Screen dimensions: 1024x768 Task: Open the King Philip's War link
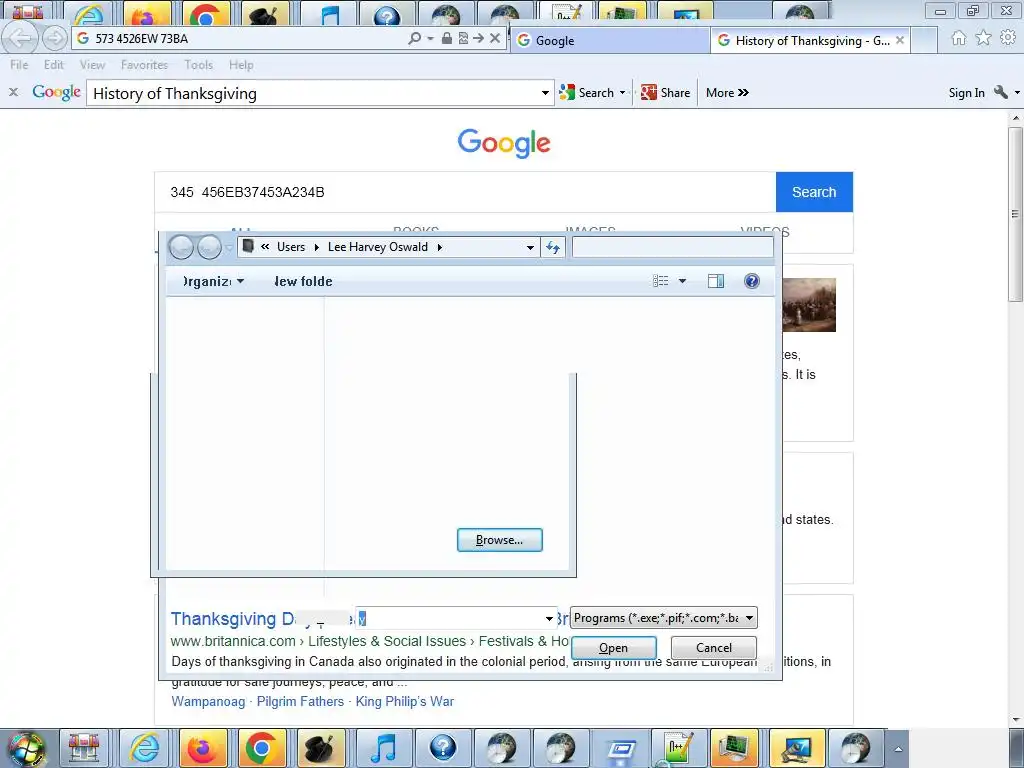click(405, 701)
